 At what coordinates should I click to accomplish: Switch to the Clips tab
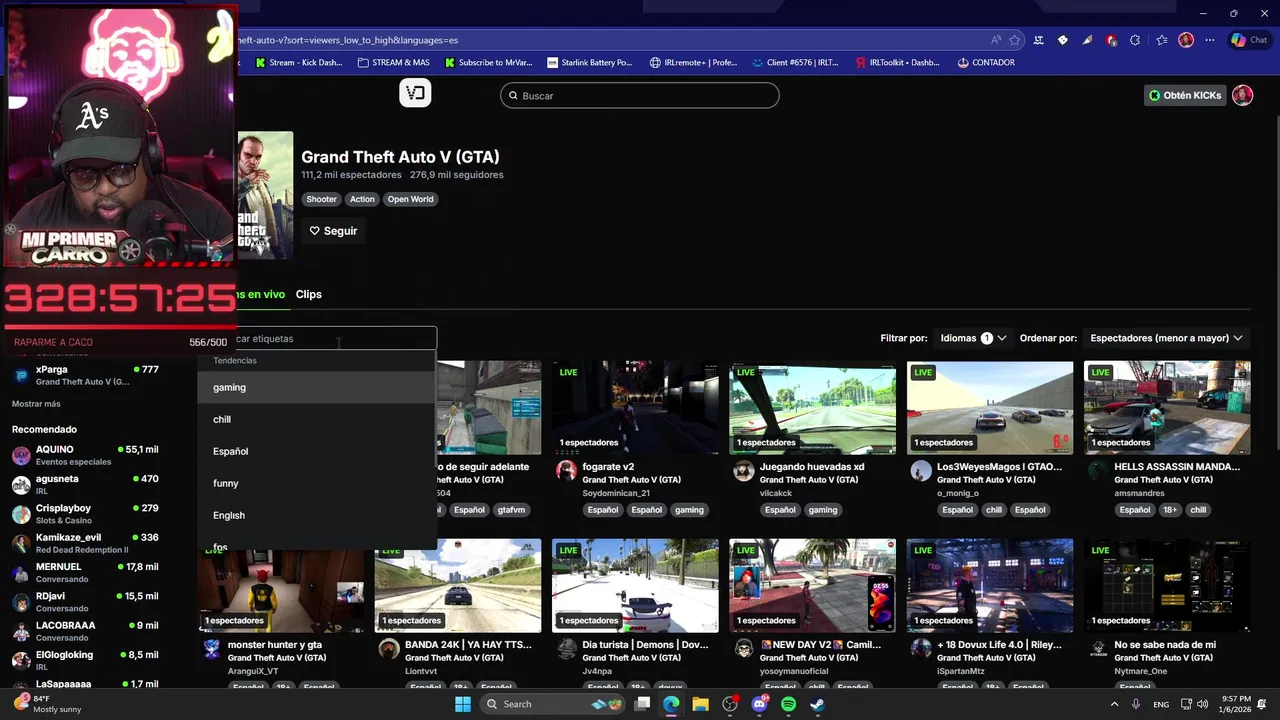pyautogui.click(x=308, y=294)
